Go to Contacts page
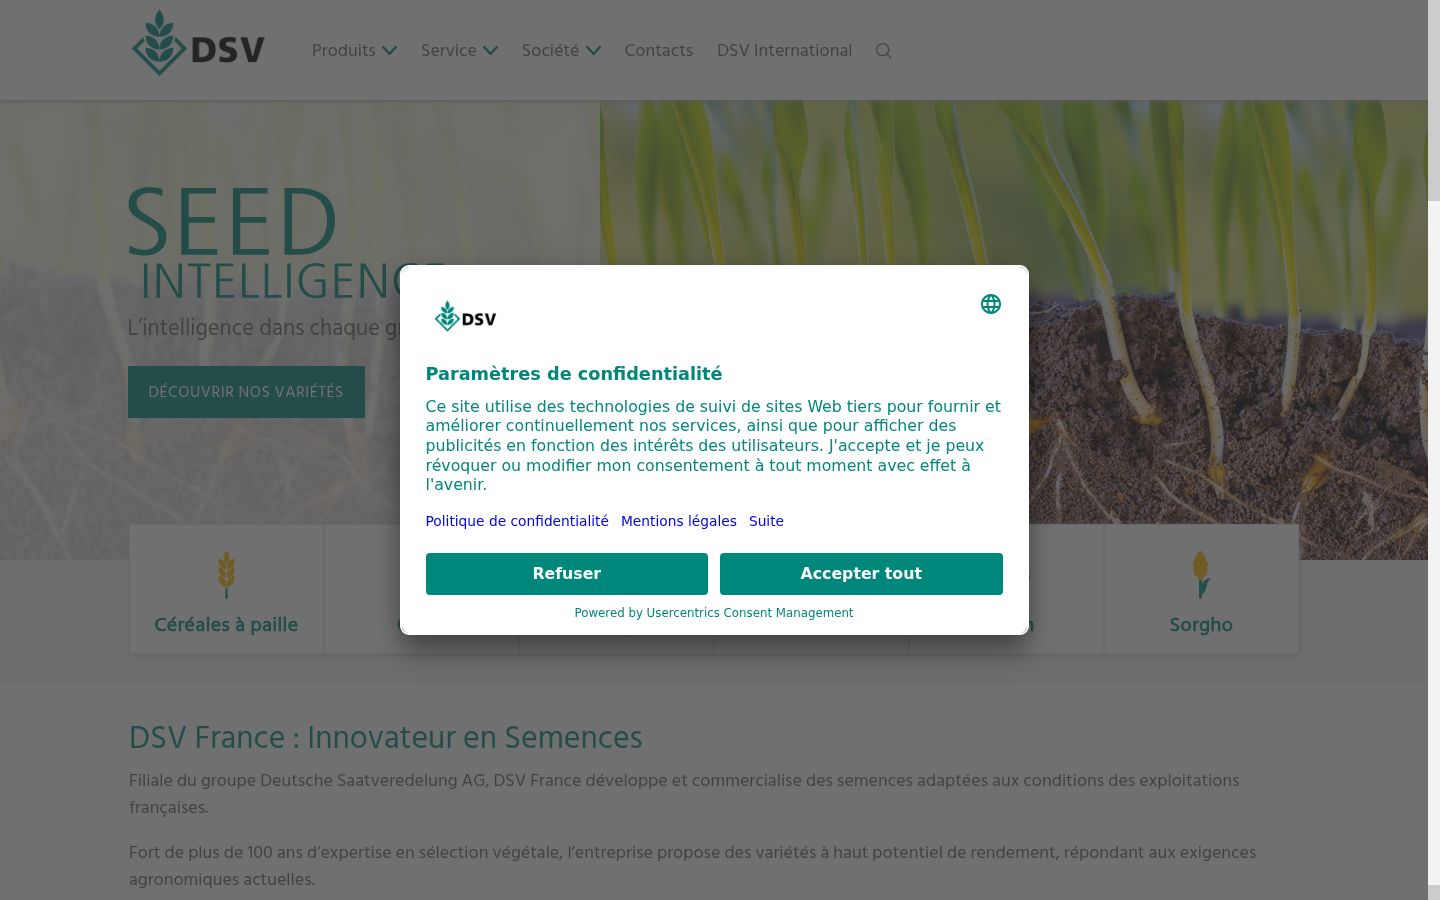1440x900 pixels. click(658, 51)
